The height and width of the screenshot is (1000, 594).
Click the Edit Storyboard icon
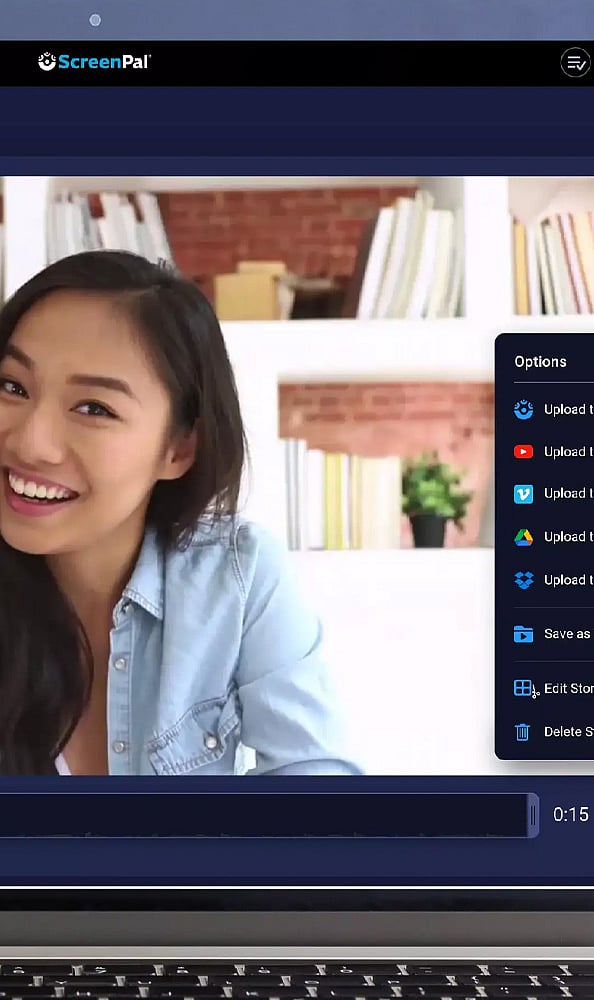pos(526,689)
